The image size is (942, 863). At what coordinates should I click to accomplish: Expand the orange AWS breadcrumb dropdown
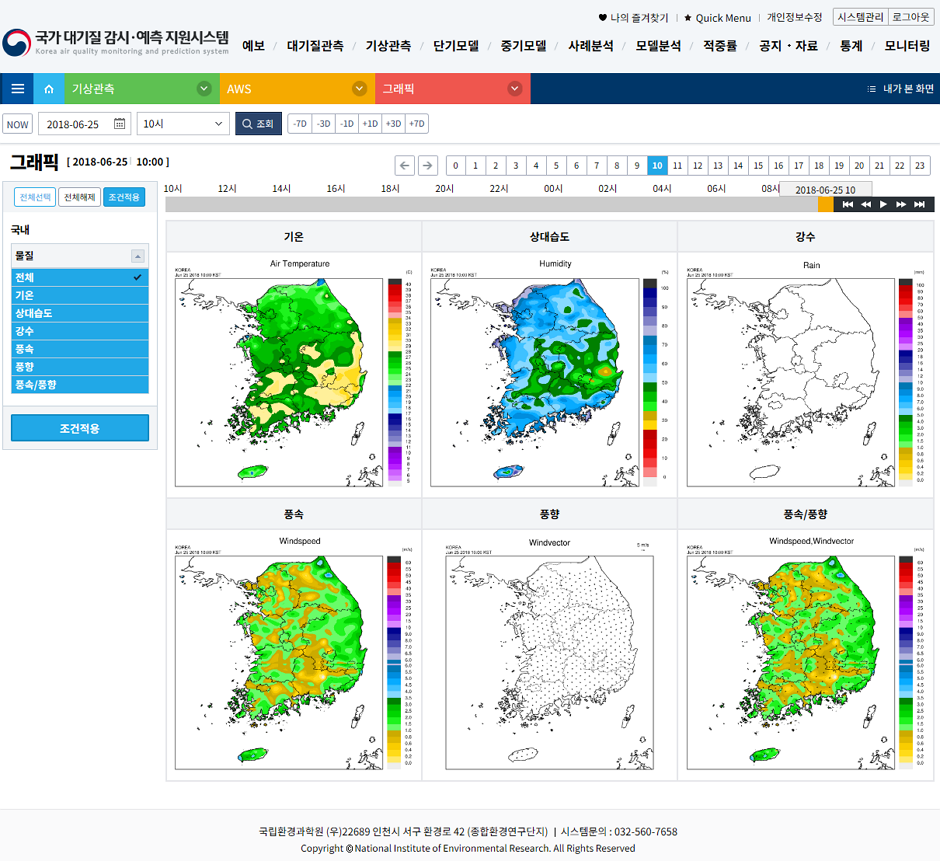click(359, 89)
